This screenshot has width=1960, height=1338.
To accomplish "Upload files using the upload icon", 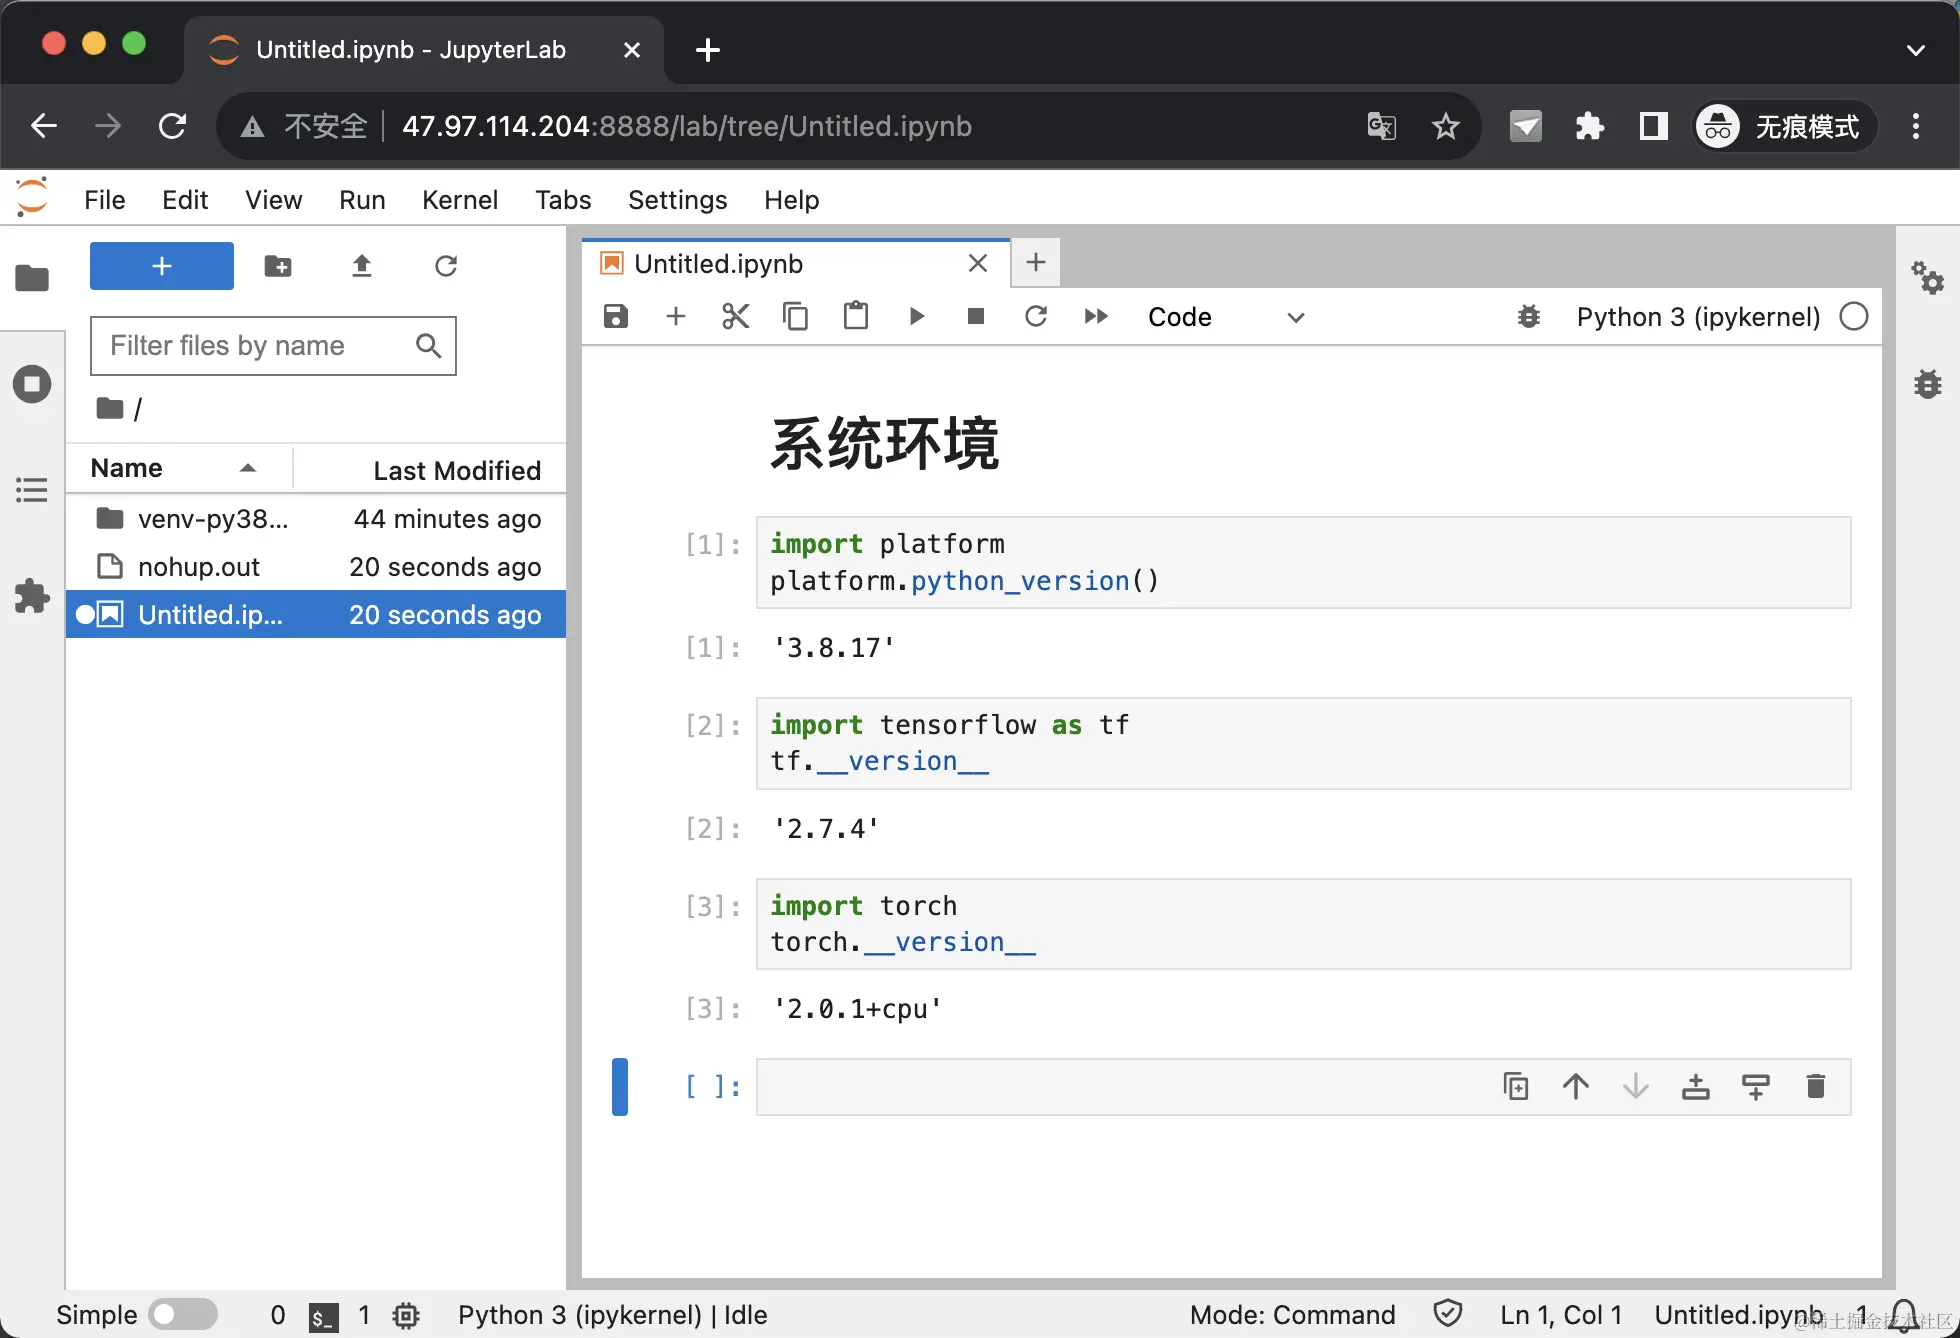I will tap(362, 266).
